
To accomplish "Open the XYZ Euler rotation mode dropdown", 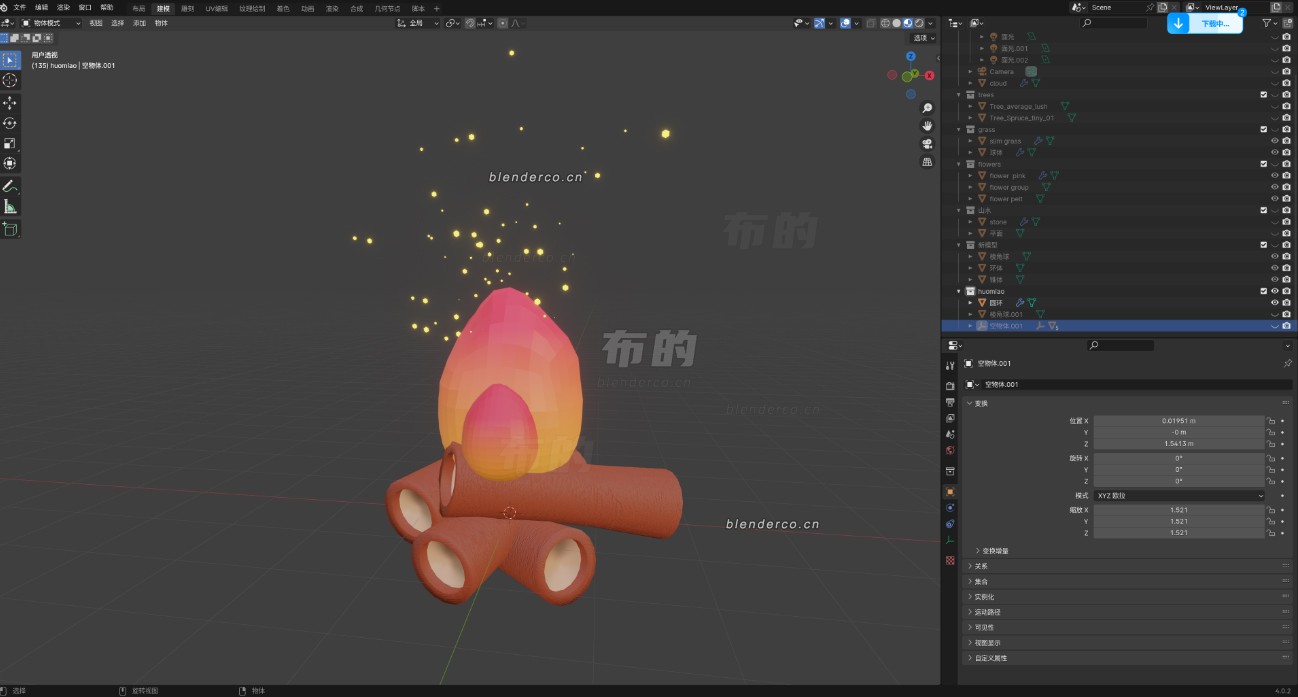I will tap(1179, 495).
